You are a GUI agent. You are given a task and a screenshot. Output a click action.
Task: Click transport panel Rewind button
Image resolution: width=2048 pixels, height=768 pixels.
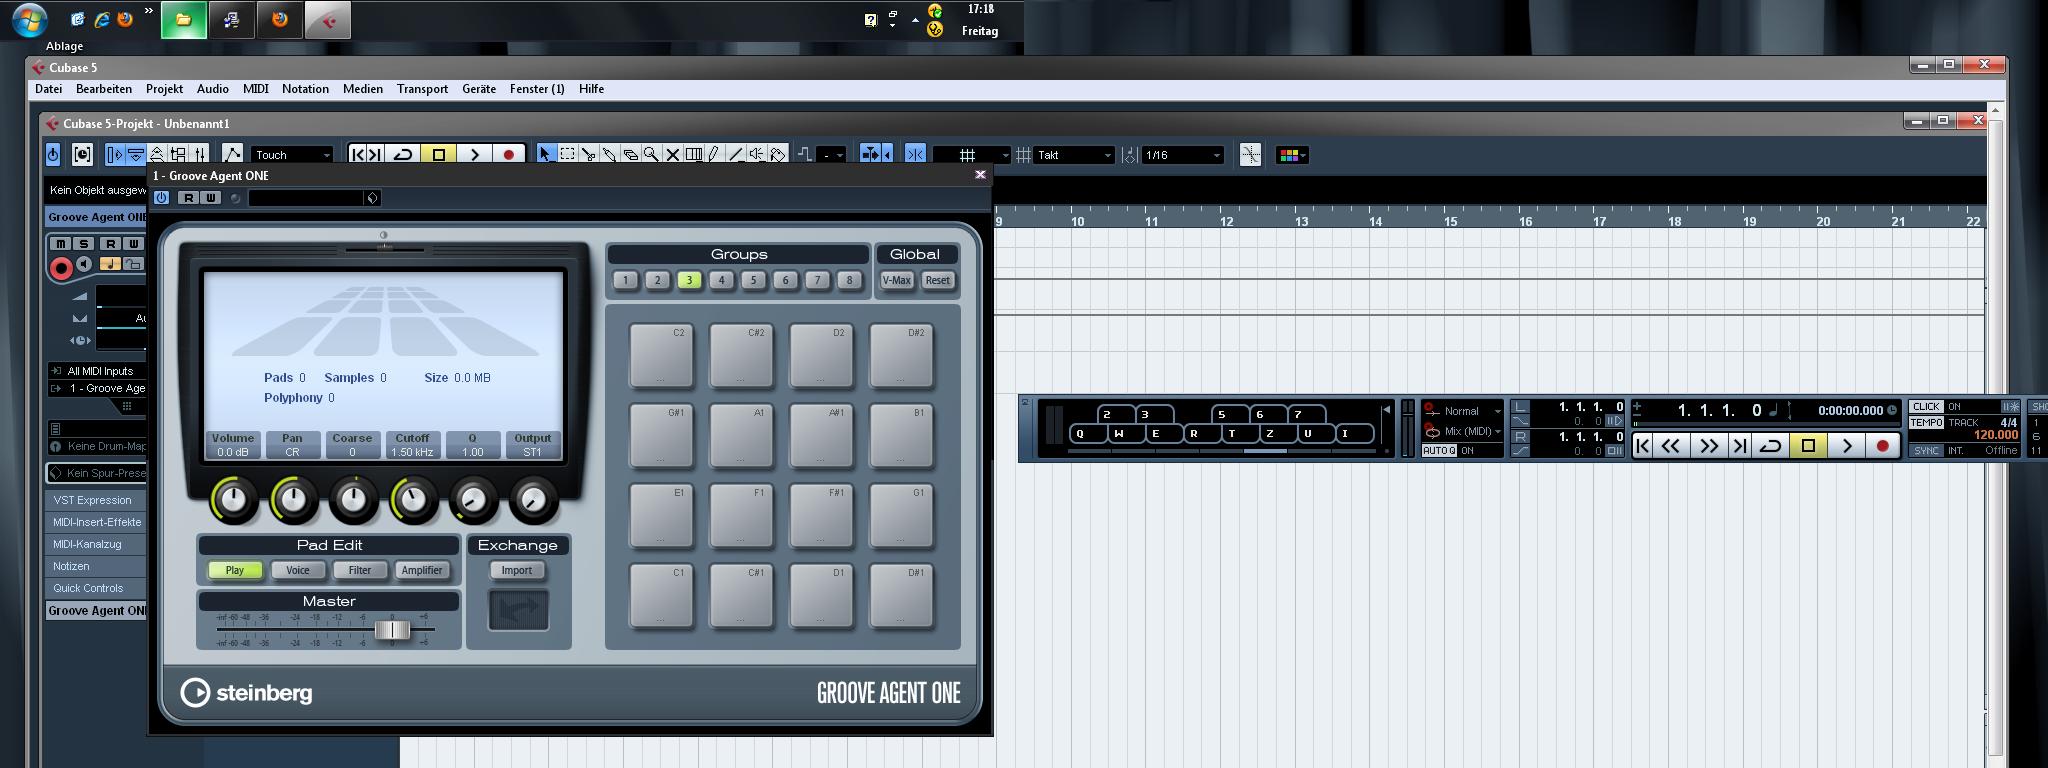[x=1670, y=446]
